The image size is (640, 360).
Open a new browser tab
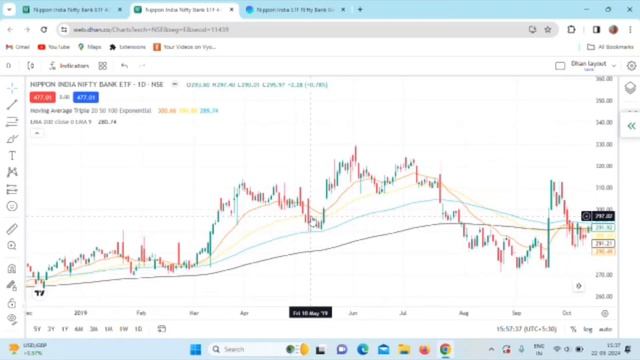coord(360,9)
